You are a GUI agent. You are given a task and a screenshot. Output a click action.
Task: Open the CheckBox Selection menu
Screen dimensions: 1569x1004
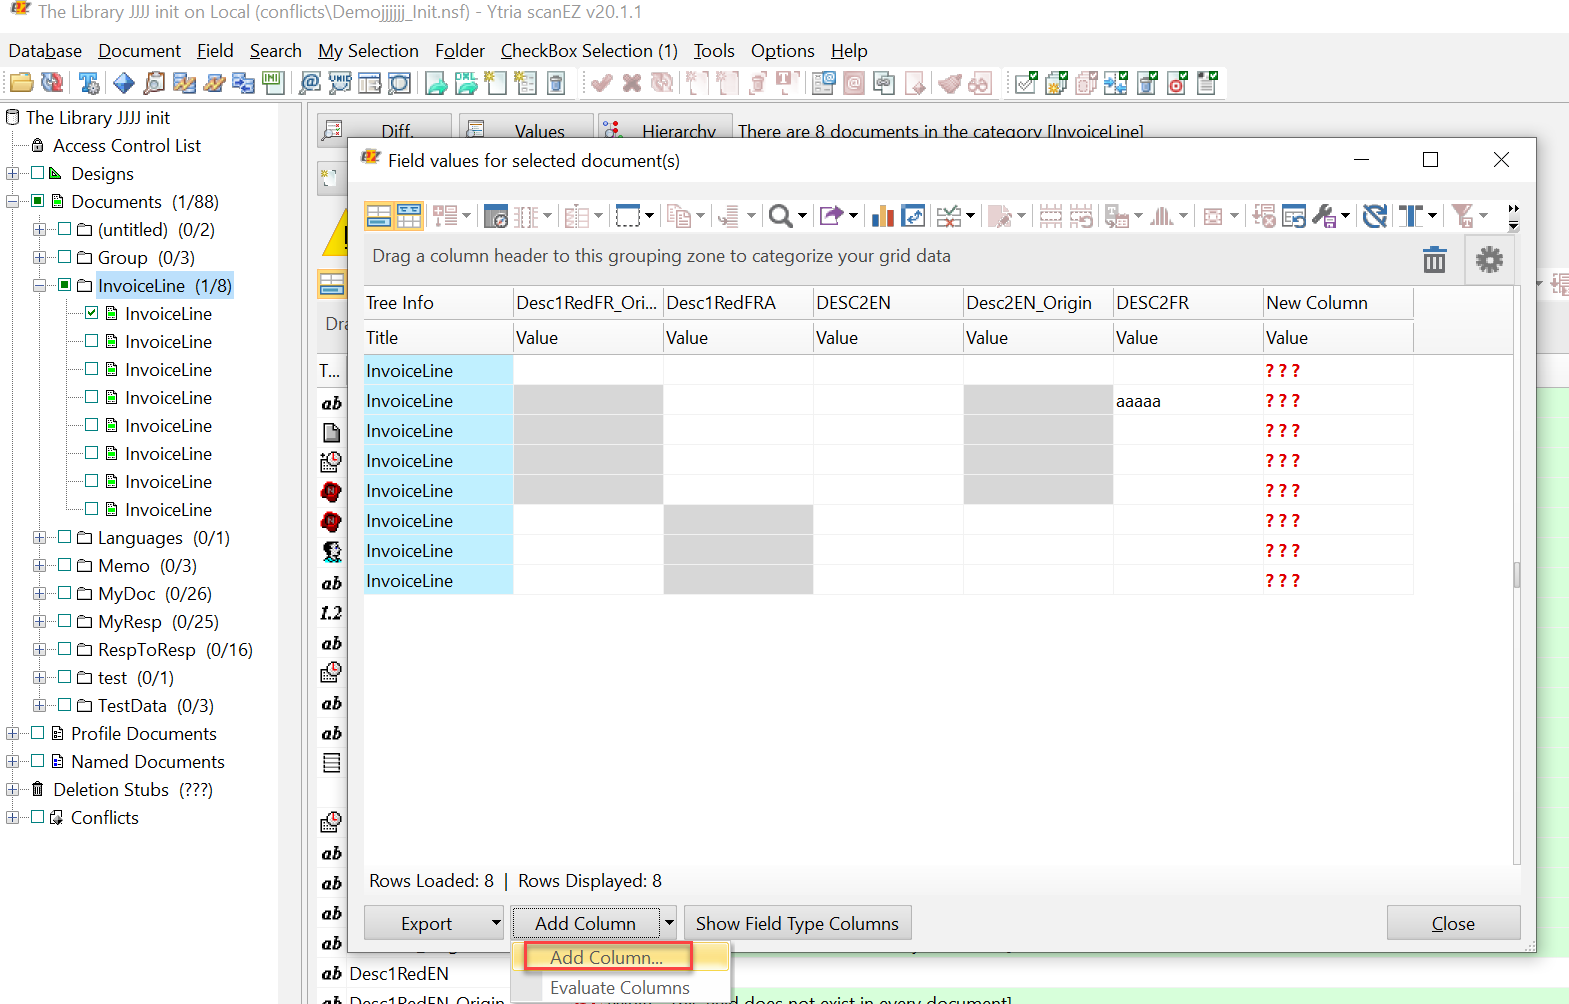tap(588, 51)
